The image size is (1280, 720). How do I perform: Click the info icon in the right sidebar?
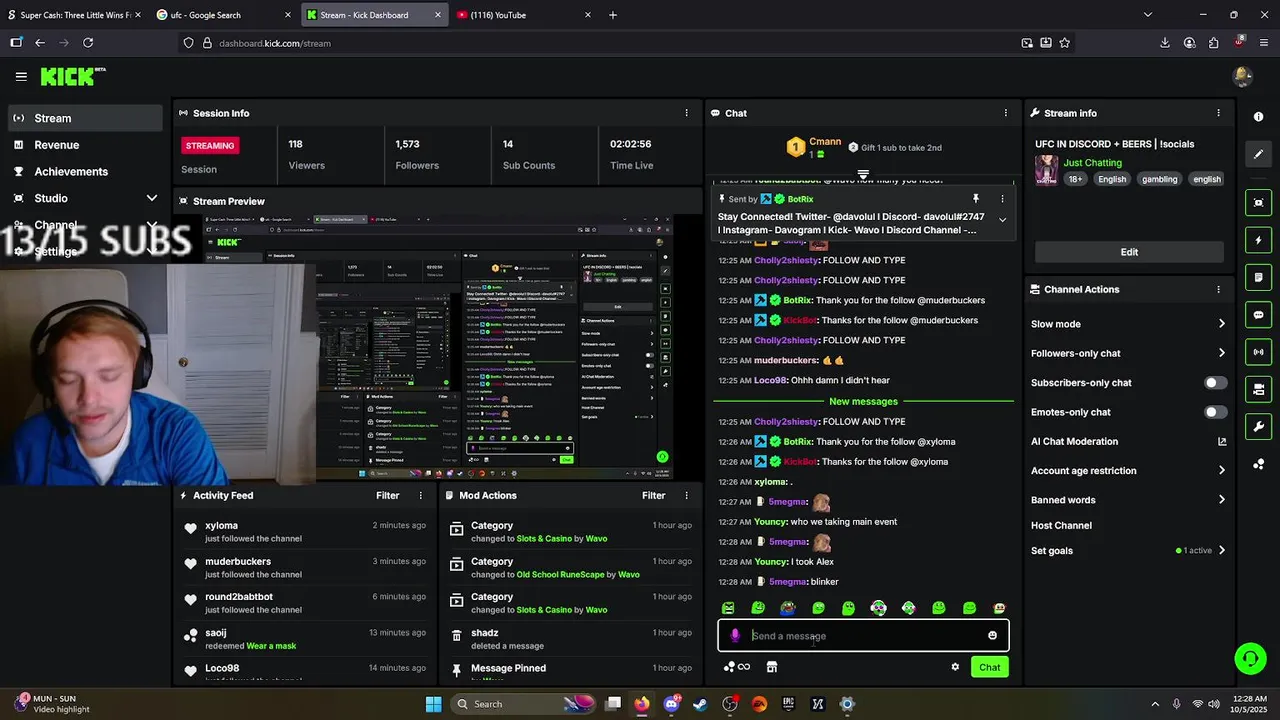1258,117
